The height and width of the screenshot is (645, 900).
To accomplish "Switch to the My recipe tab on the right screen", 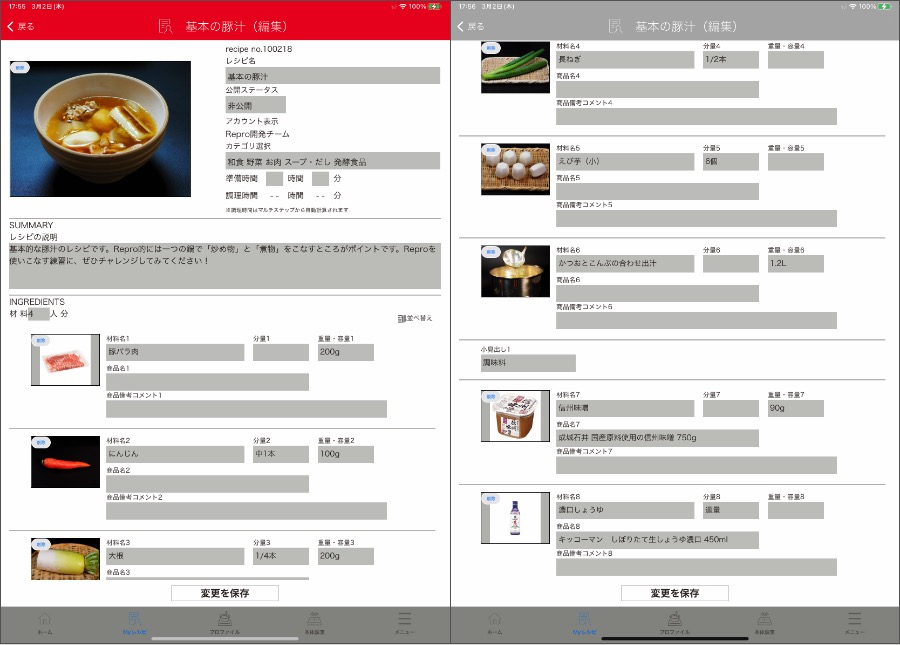I will coord(584,621).
